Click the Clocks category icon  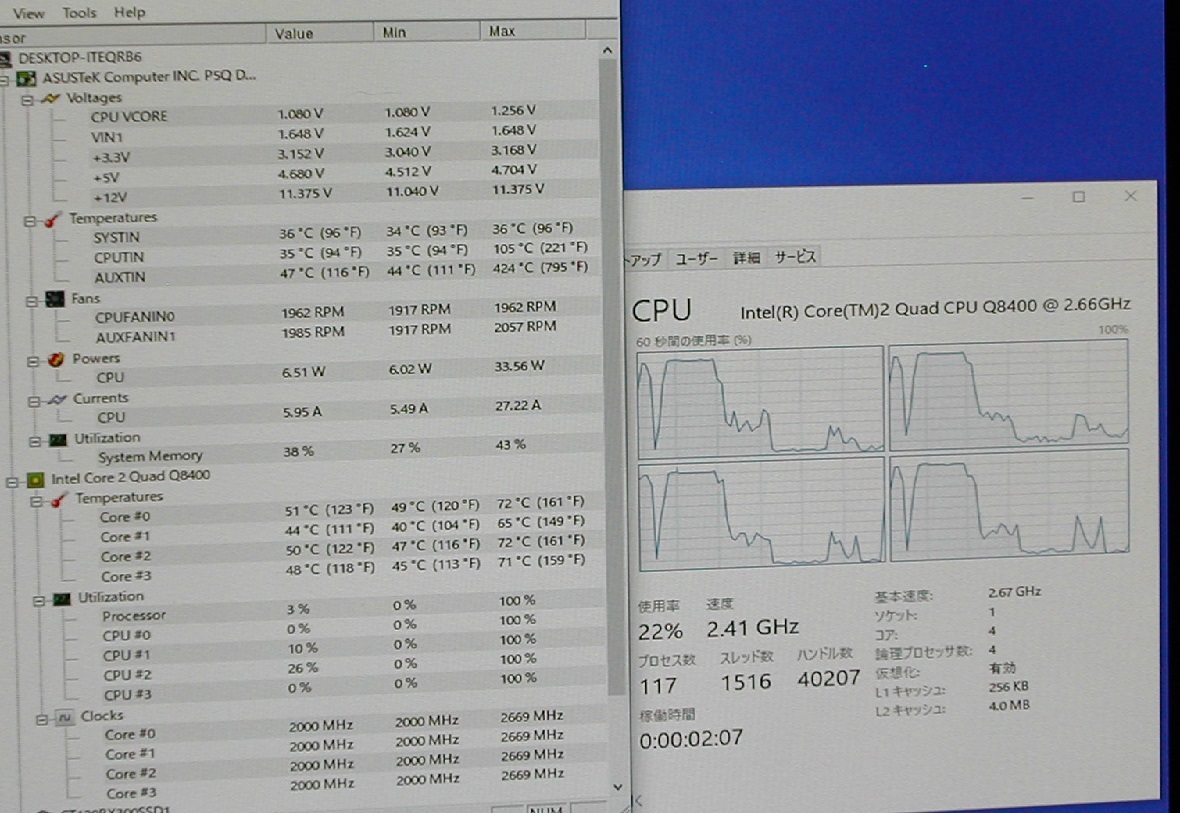pos(65,717)
